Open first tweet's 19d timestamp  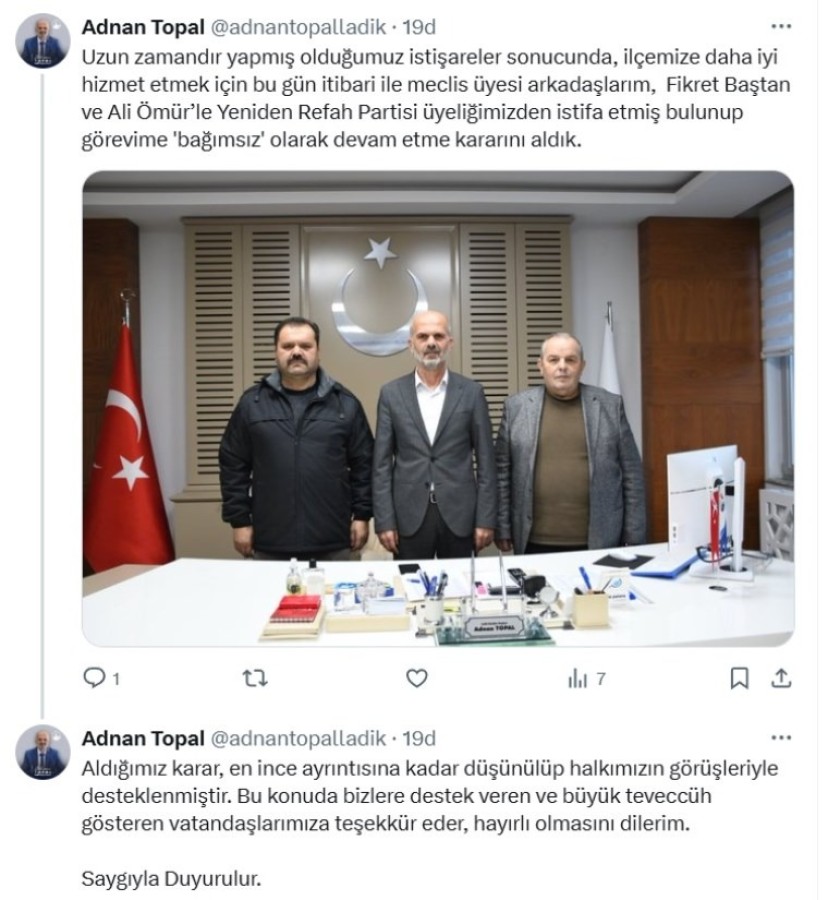point(419,27)
